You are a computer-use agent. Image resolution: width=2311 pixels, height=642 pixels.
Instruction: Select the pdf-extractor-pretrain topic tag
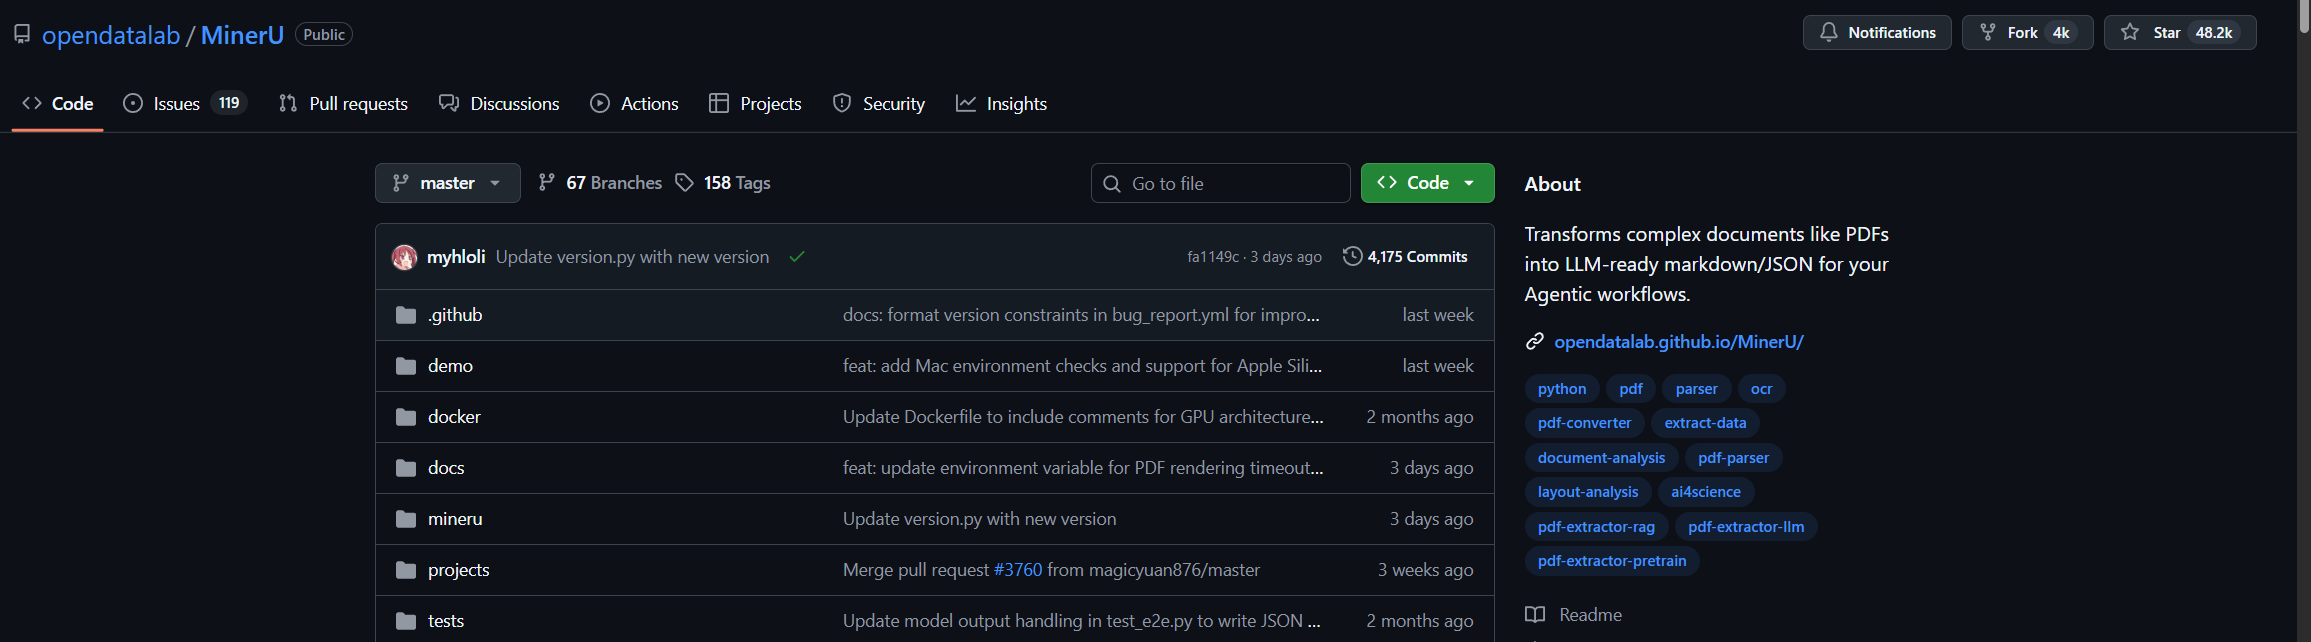click(1612, 561)
